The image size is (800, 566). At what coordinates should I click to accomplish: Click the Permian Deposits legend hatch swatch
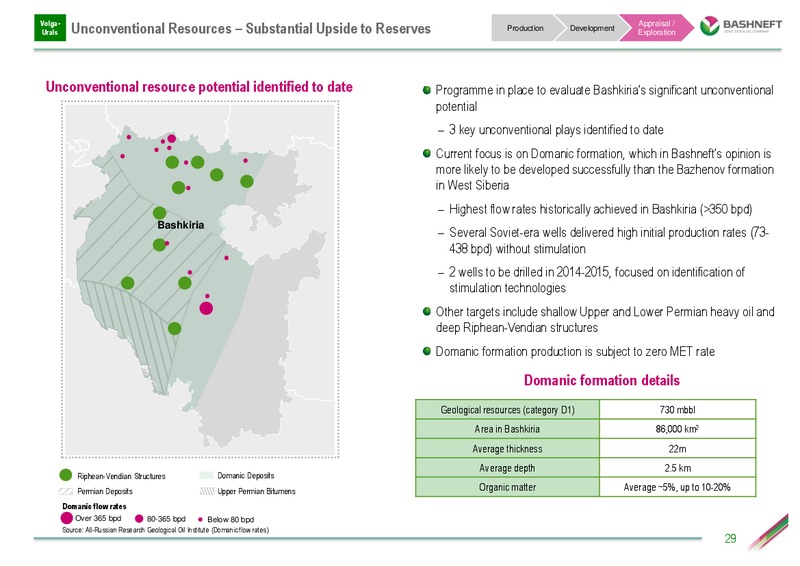pos(66,491)
